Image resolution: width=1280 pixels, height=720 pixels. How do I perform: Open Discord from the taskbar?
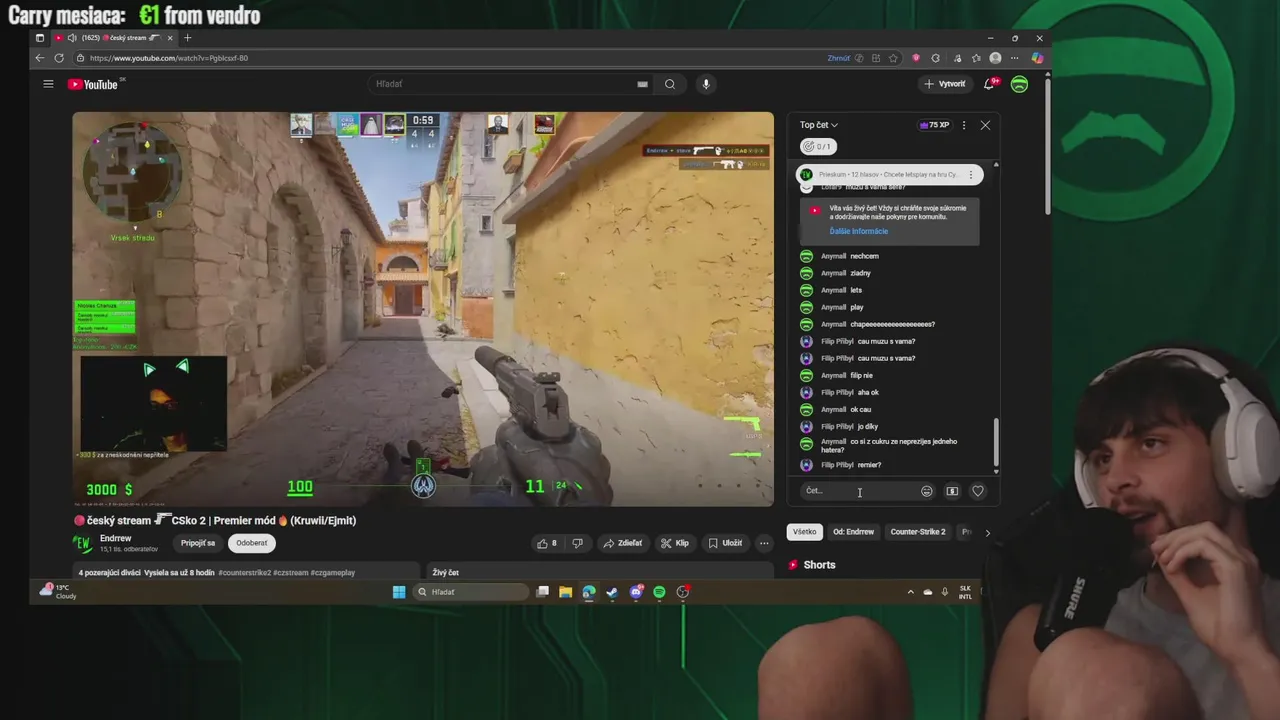point(636,592)
